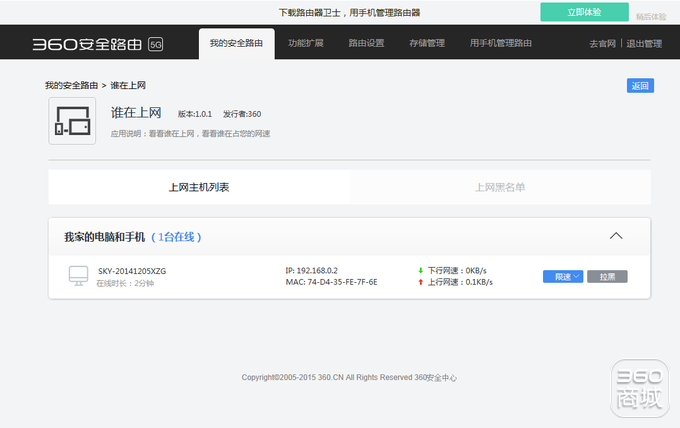This screenshot has height=428, width=680.
Task: Click the 上行网速：0.1KB/s text
Action: pyautogui.click(x=460, y=282)
